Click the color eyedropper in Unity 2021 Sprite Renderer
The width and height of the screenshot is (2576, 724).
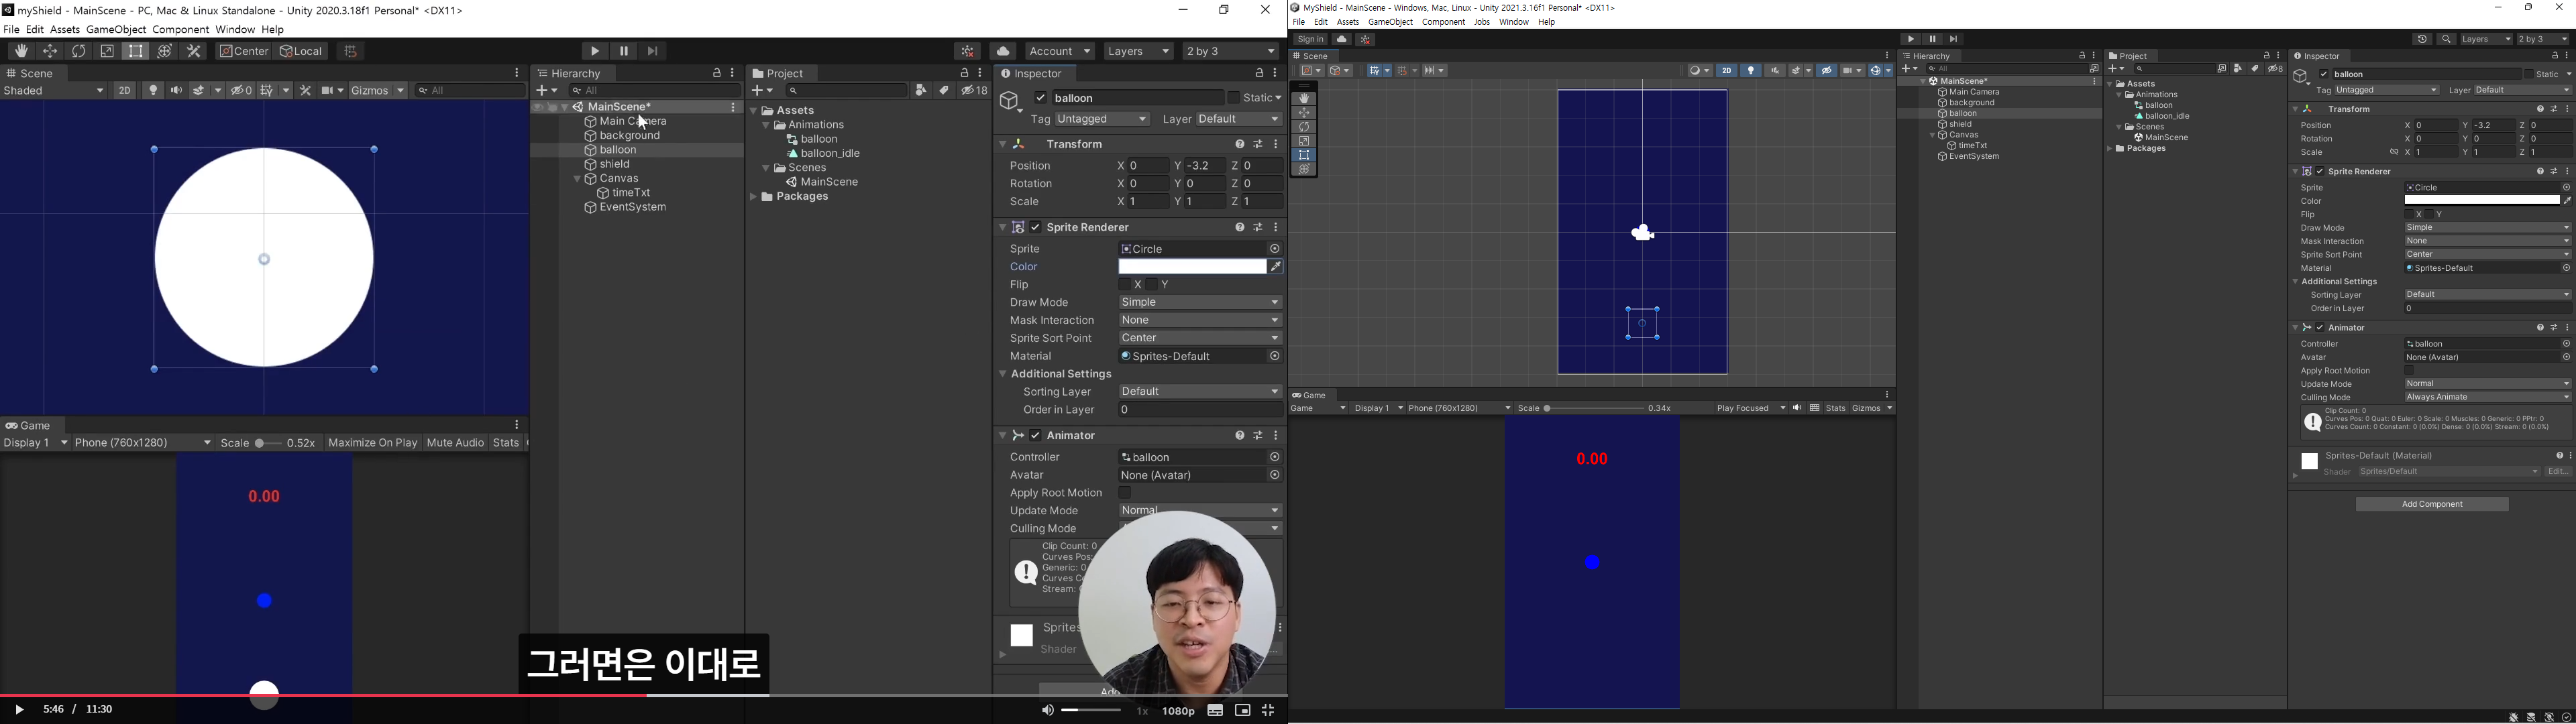[2566, 201]
